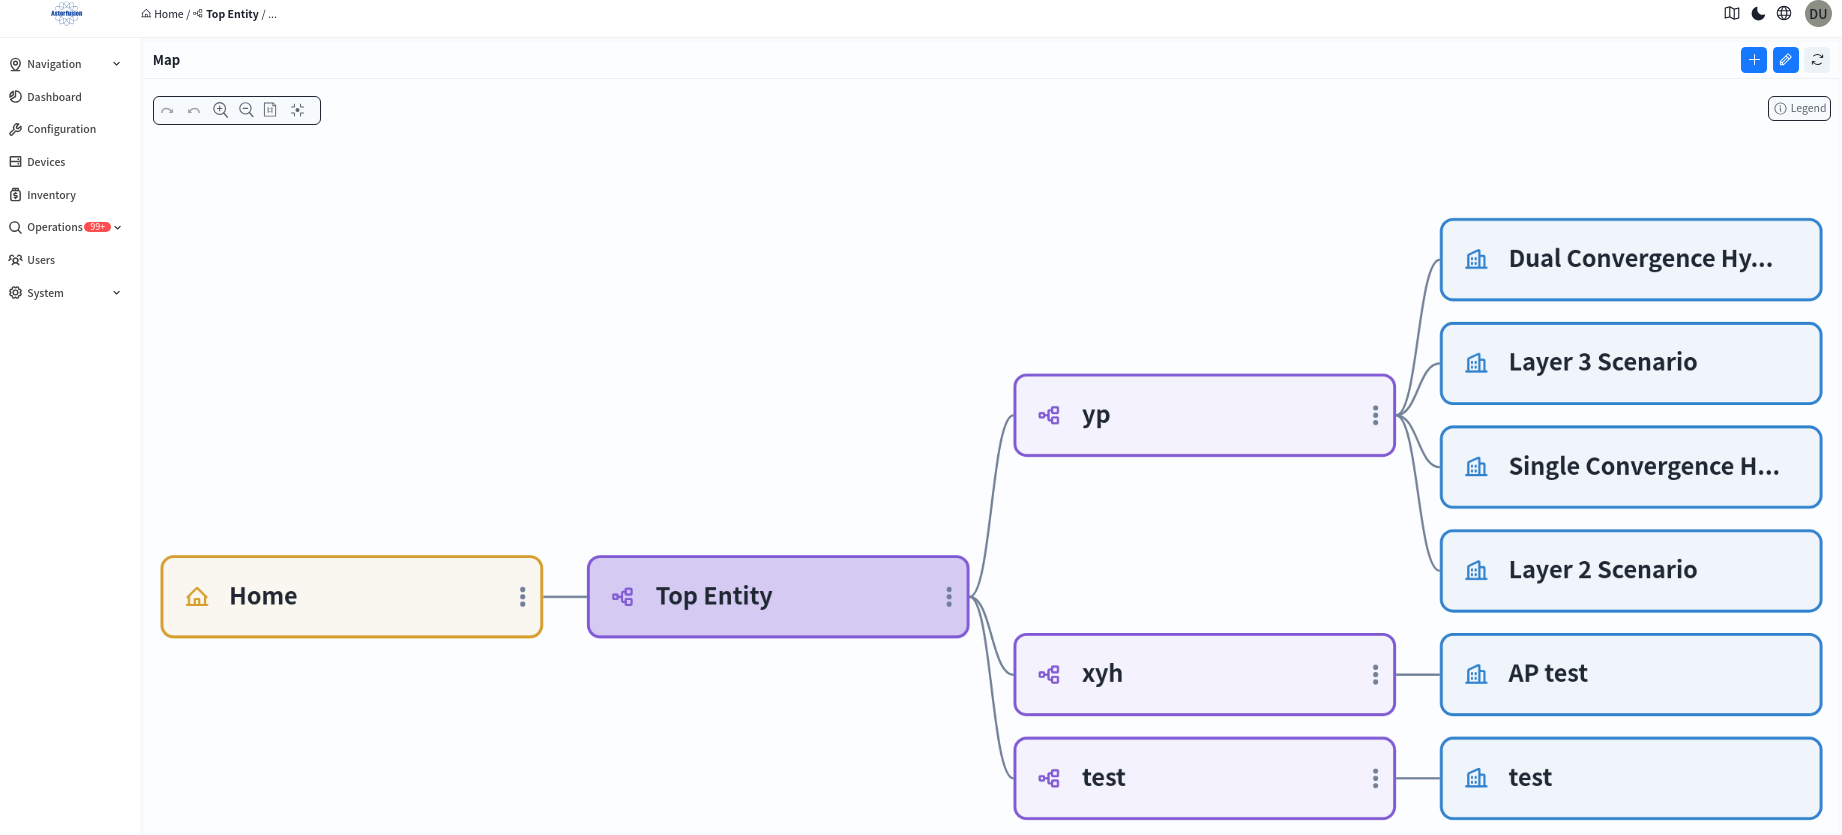
Task: Select the Layer 3 Scenario node
Action: click(x=1630, y=363)
